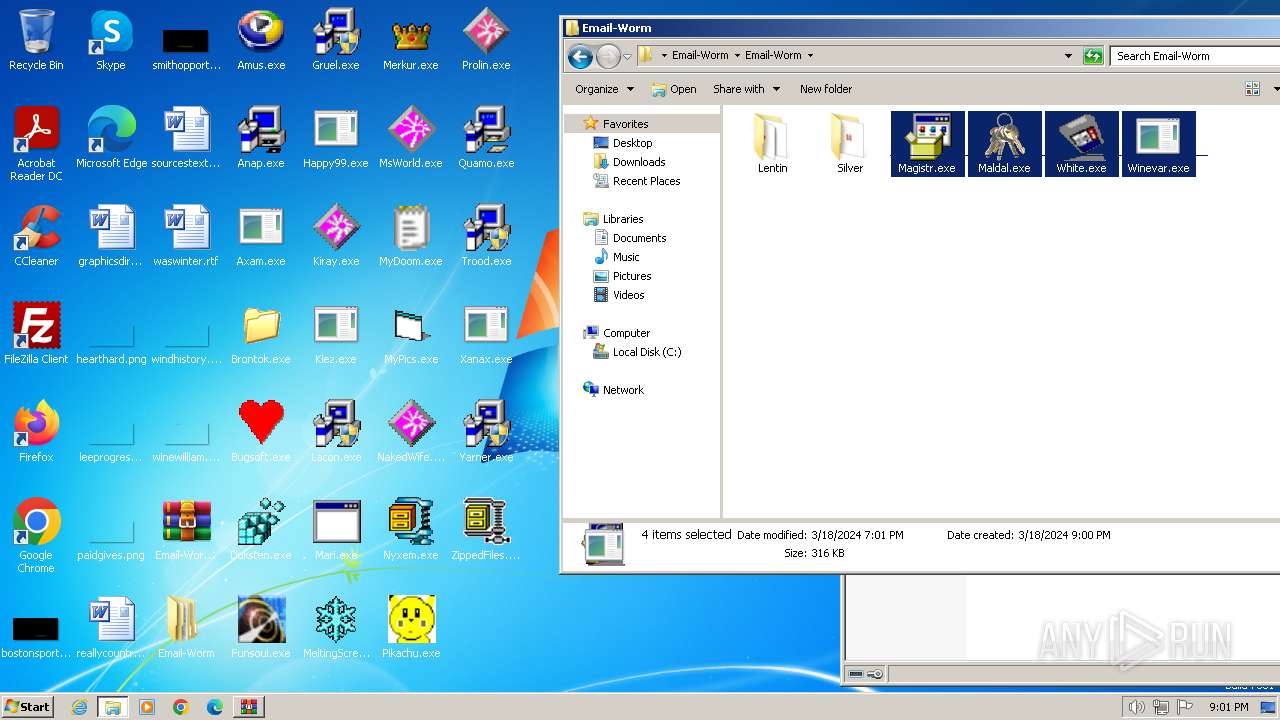This screenshot has width=1280, height=720.
Task: Select White.exe in the Explorer window
Action: [1081, 144]
